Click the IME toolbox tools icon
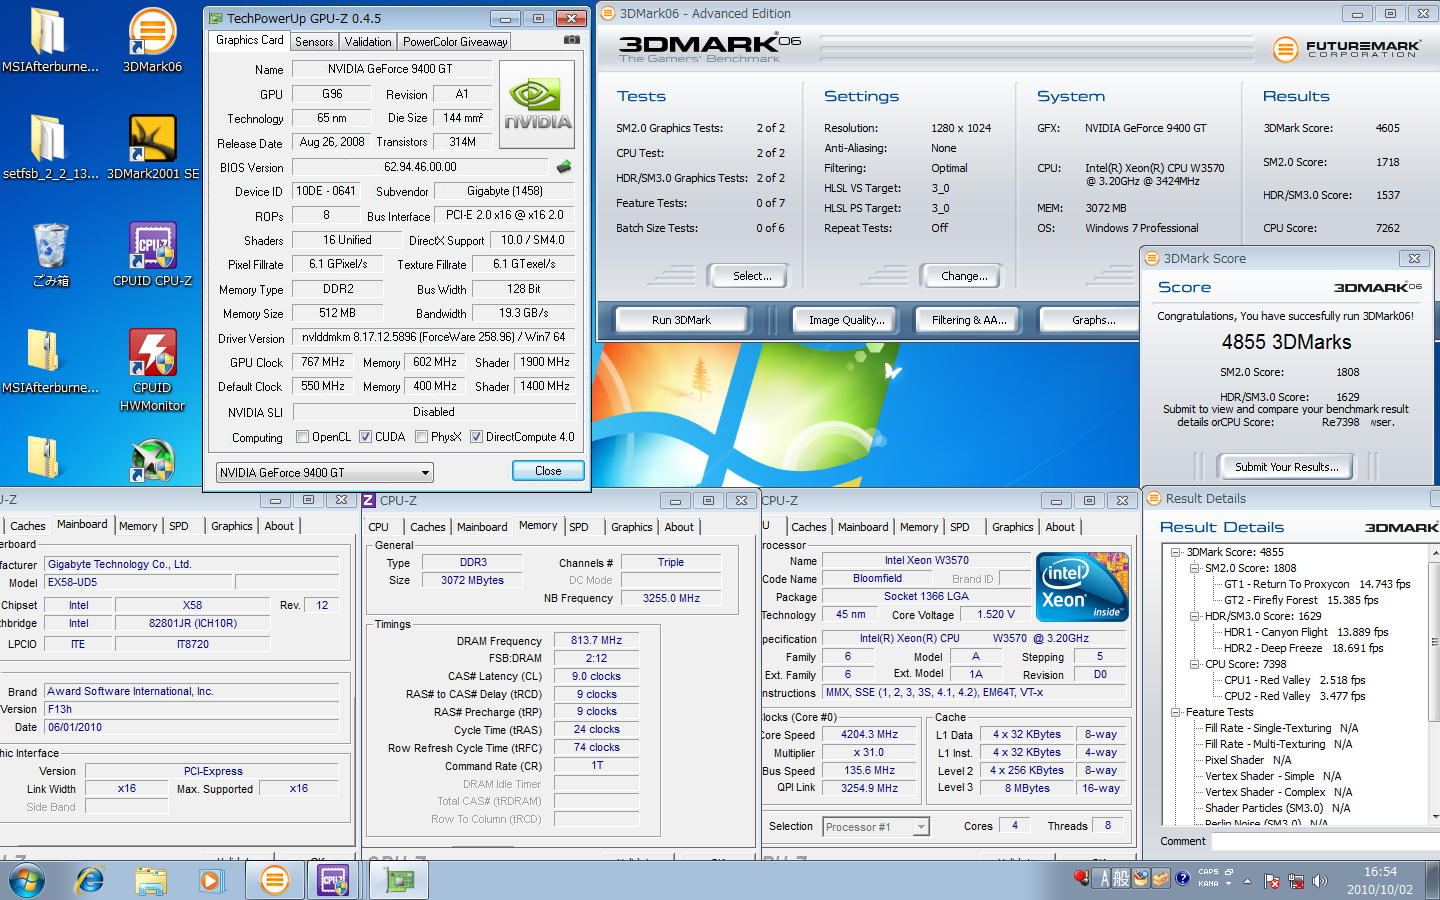1440x900 pixels. coord(1160,878)
